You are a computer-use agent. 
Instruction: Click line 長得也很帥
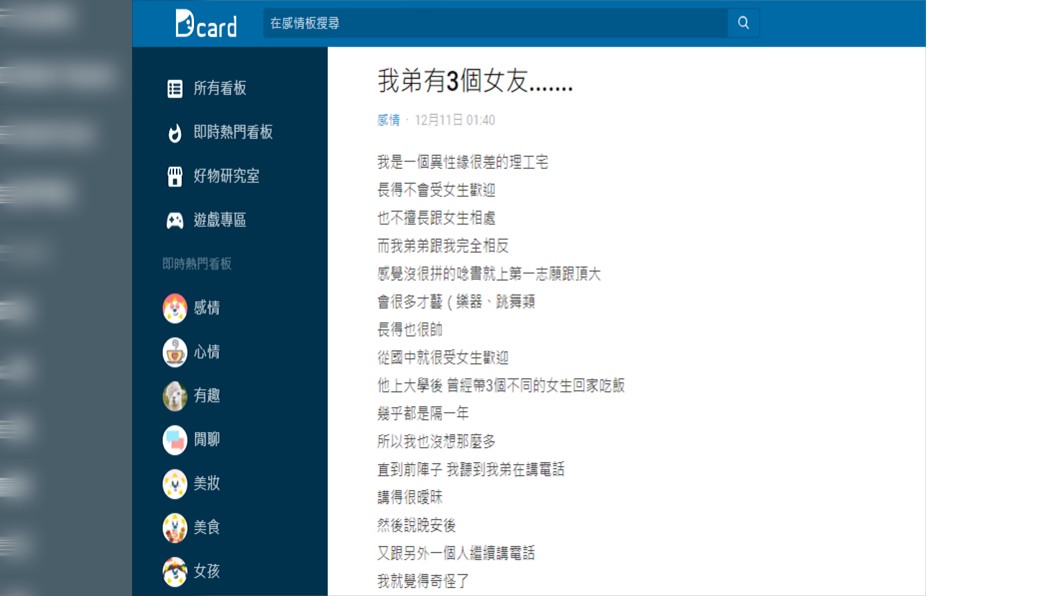click(x=410, y=330)
